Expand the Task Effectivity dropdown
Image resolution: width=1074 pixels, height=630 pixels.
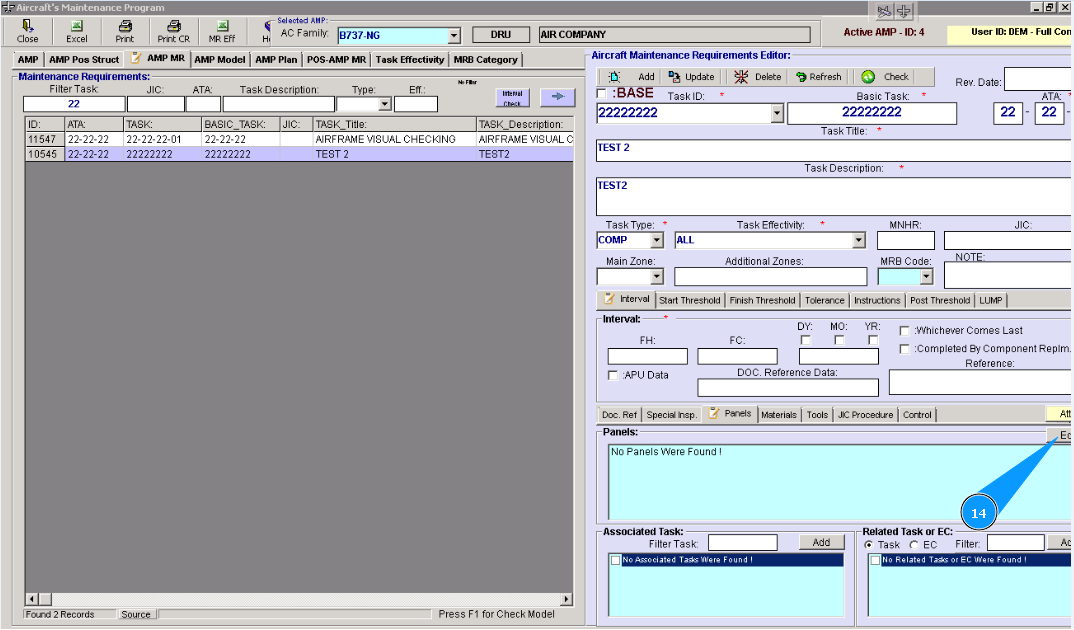pyautogui.click(x=858, y=241)
